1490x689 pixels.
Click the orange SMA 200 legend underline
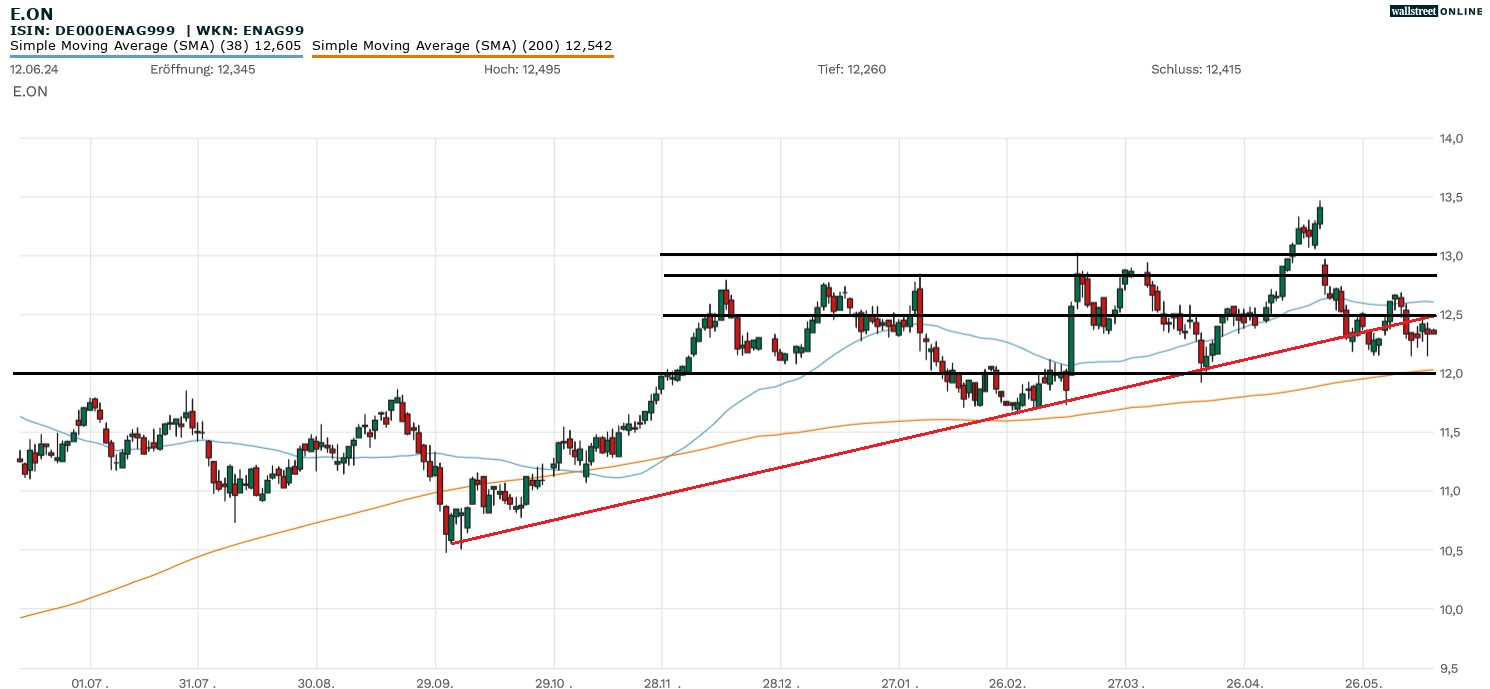click(462, 56)
